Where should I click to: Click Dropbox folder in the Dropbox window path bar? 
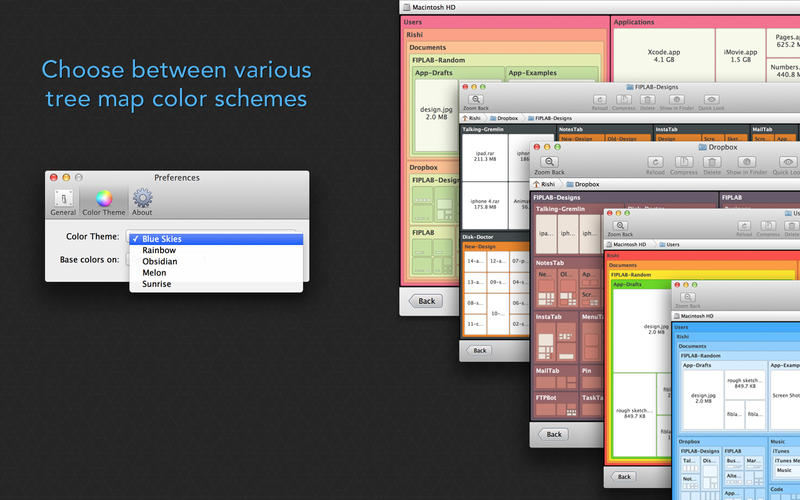tap(583, 184)
